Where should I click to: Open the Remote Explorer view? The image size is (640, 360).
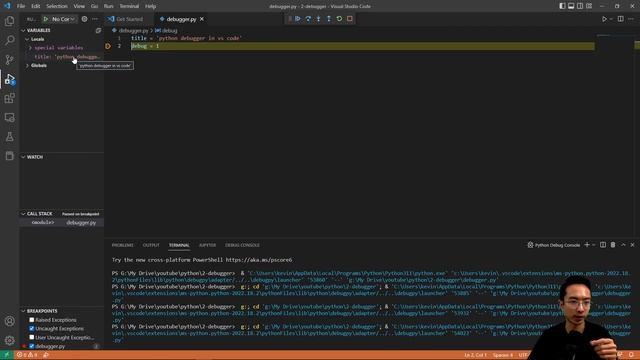point(9,118)
